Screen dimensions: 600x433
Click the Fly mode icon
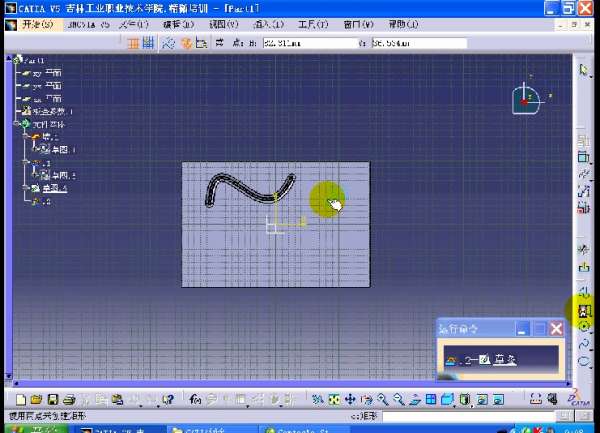317,400
